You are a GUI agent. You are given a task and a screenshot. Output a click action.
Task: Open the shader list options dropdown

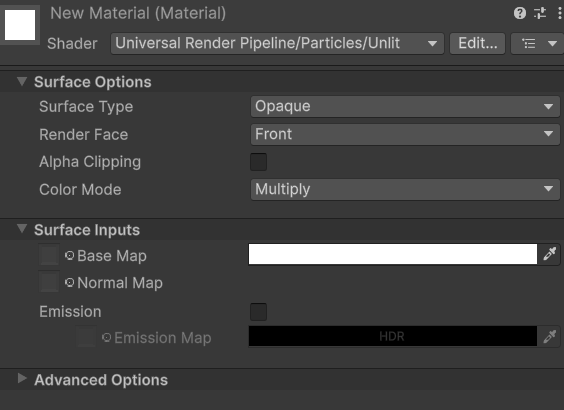(x=538, y=44)
